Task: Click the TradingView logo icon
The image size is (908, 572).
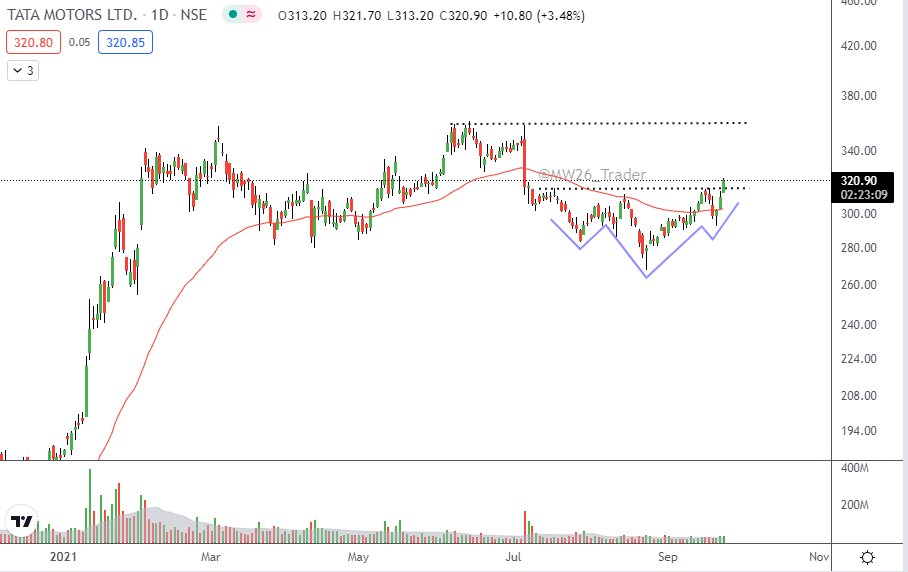Action: [x=22, y=521]
